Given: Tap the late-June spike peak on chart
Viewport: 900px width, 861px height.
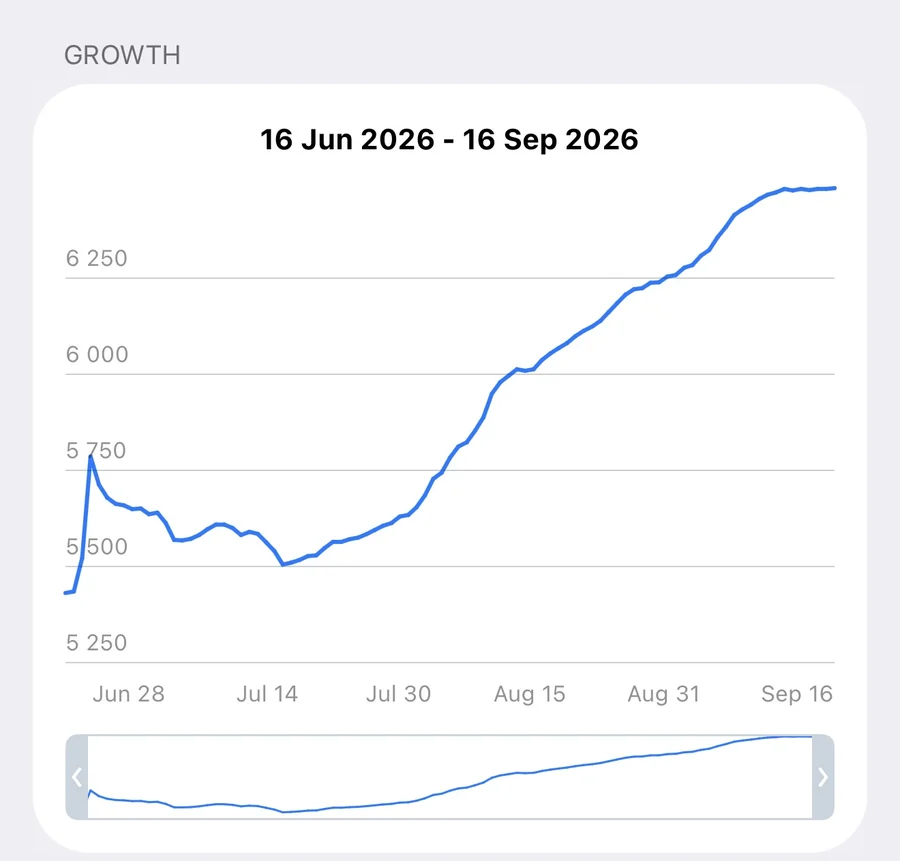Looking at the screenshot, I should click(x=91, y=456).
